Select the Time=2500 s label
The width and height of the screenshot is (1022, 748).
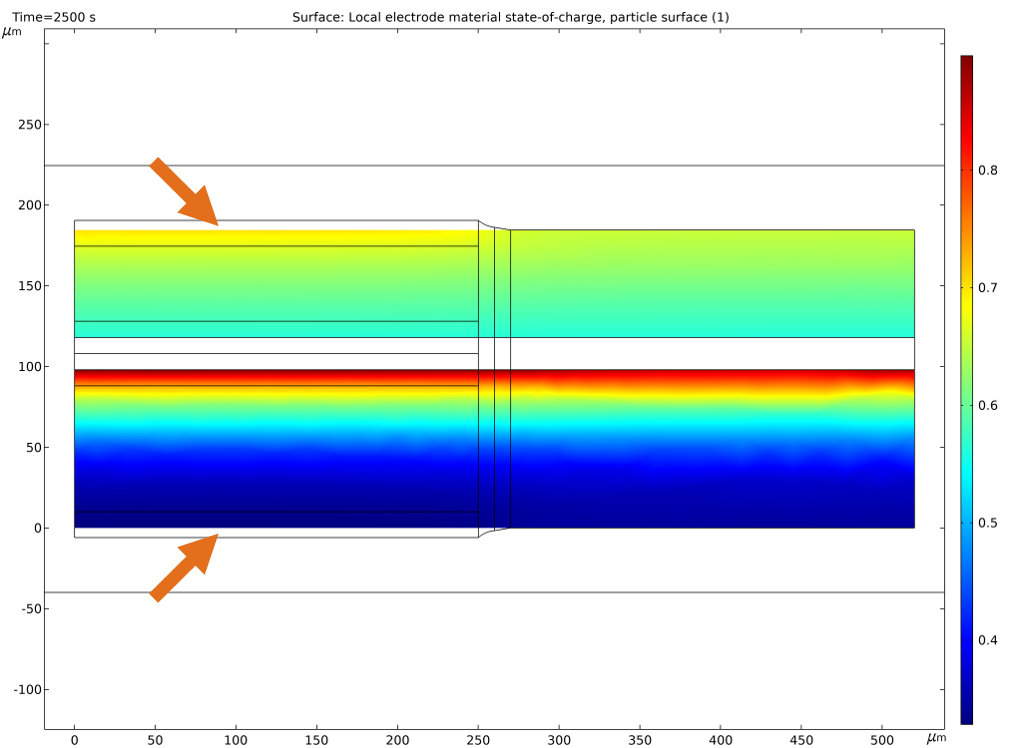pyautogui.click(x=54, y=18)
